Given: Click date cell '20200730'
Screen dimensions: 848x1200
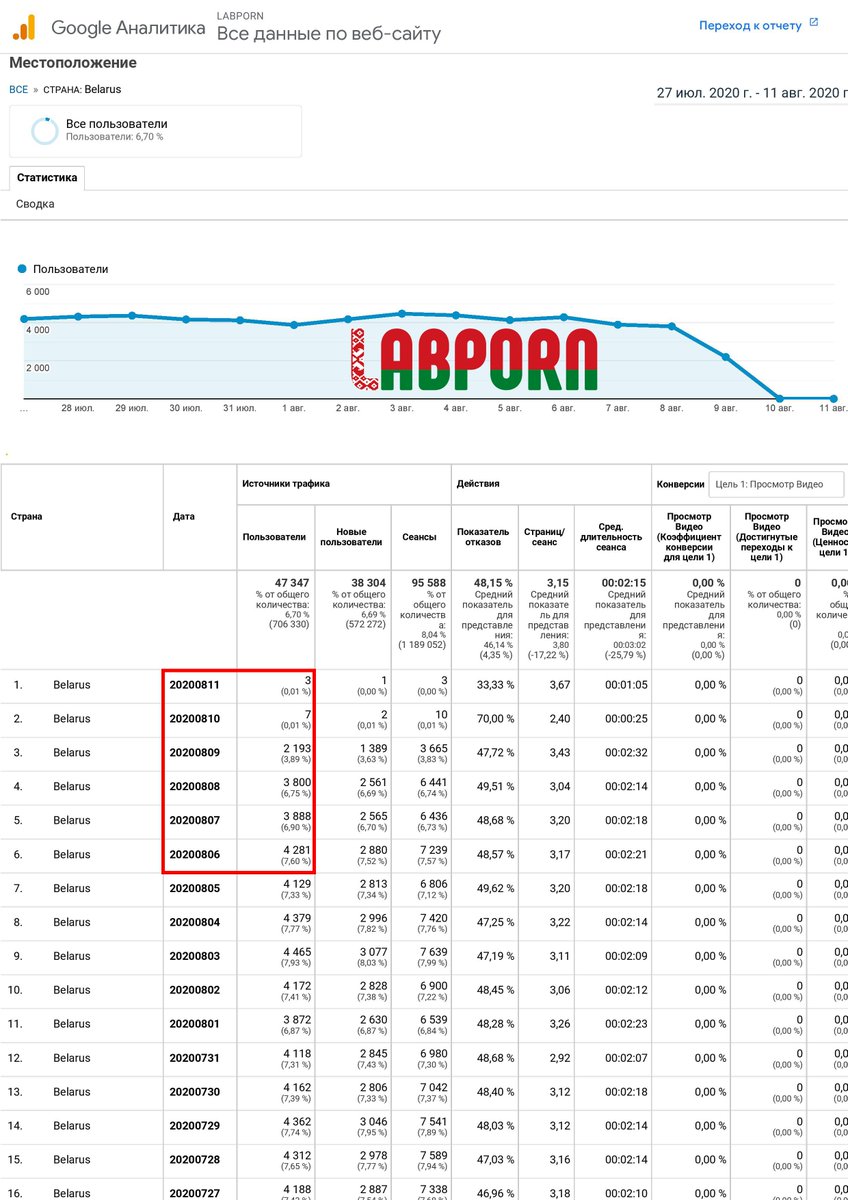Looking at the screenshot, I should (194, 1093).
